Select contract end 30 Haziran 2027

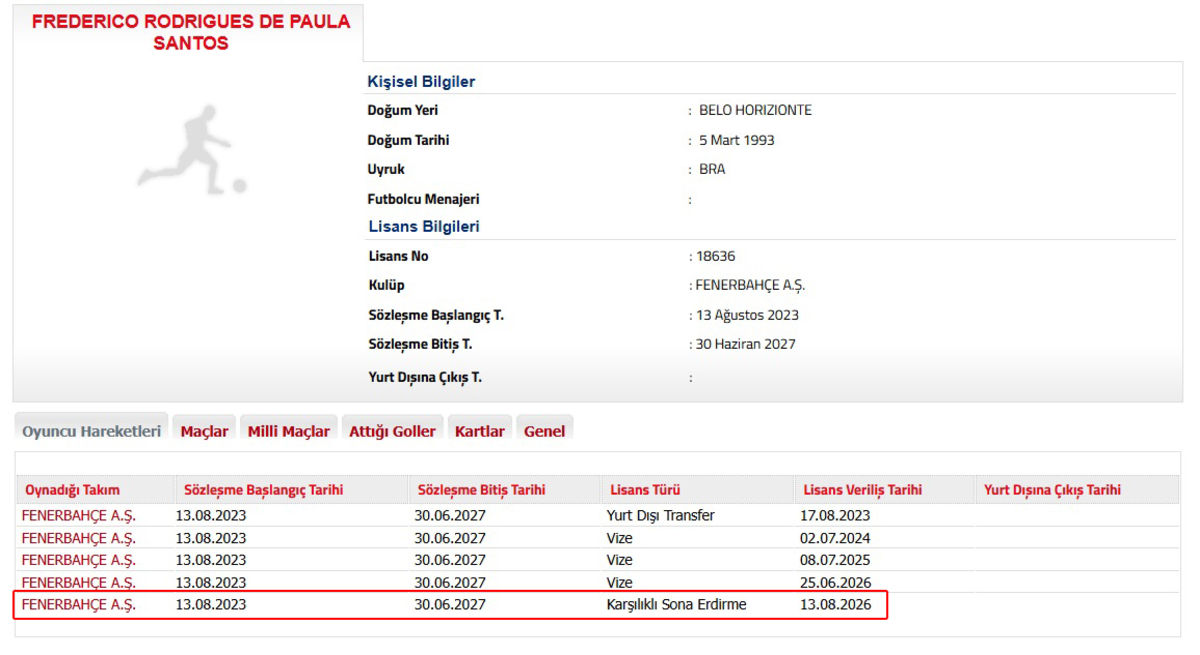click(x=745, y=344)
